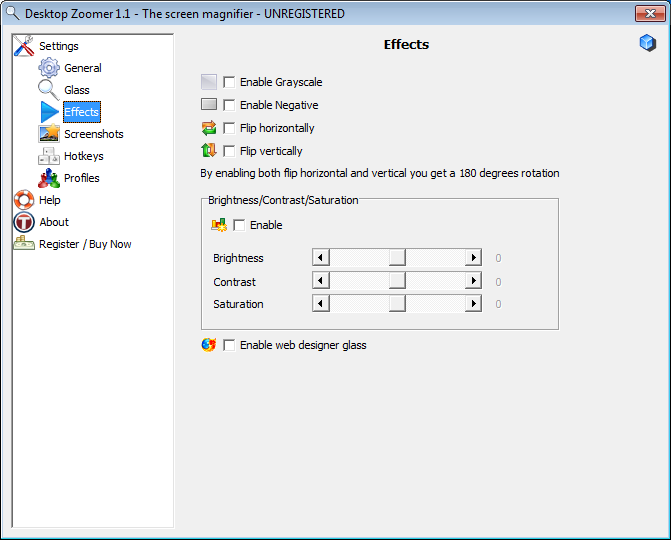Viewport: 671px width, 540px height.
Task: Click the Screenshots picture icon
Action: click(x=49, y=134)
